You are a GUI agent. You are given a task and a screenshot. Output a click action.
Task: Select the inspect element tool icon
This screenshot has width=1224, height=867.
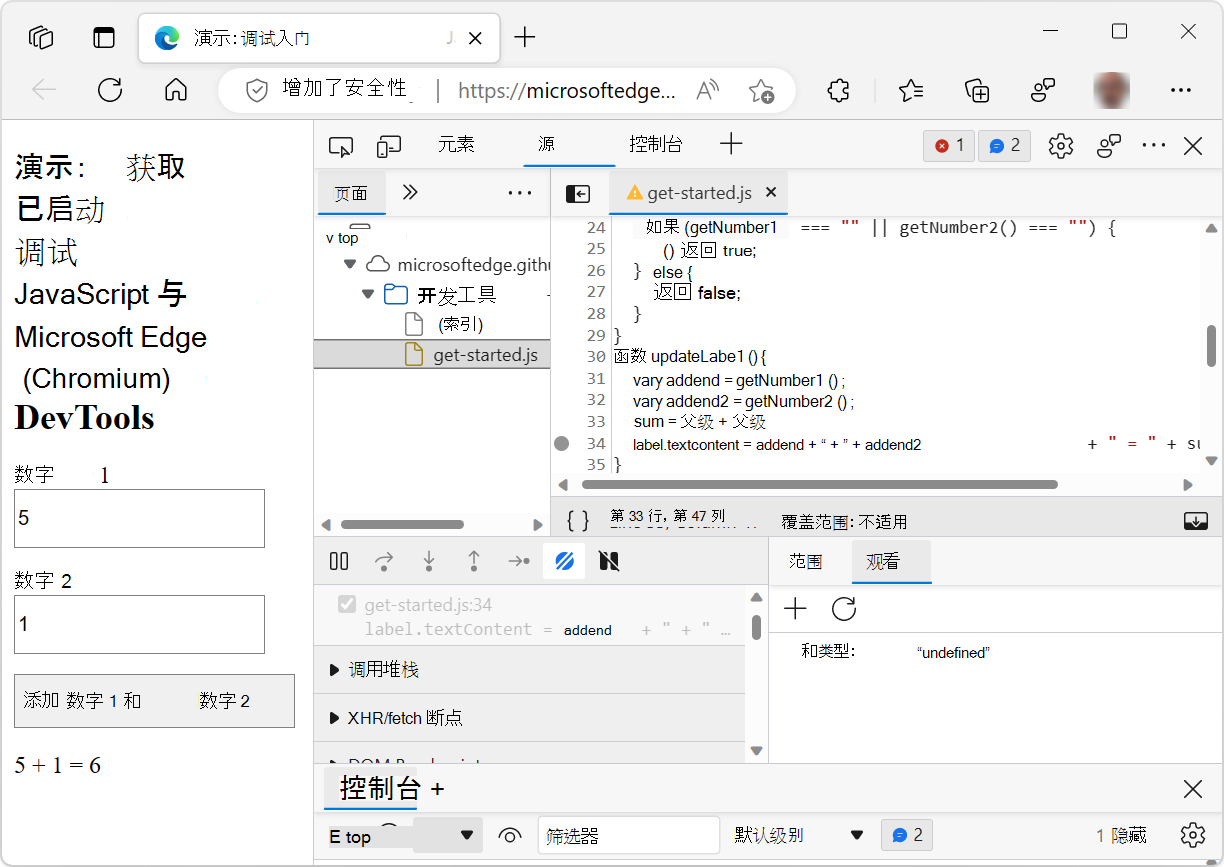pos(341,146)
